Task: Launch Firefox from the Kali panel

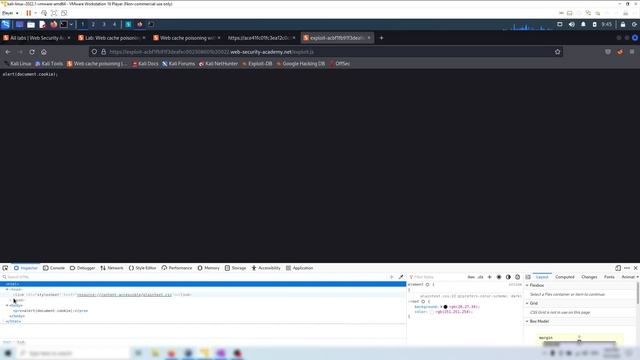Action: point(53,24)
